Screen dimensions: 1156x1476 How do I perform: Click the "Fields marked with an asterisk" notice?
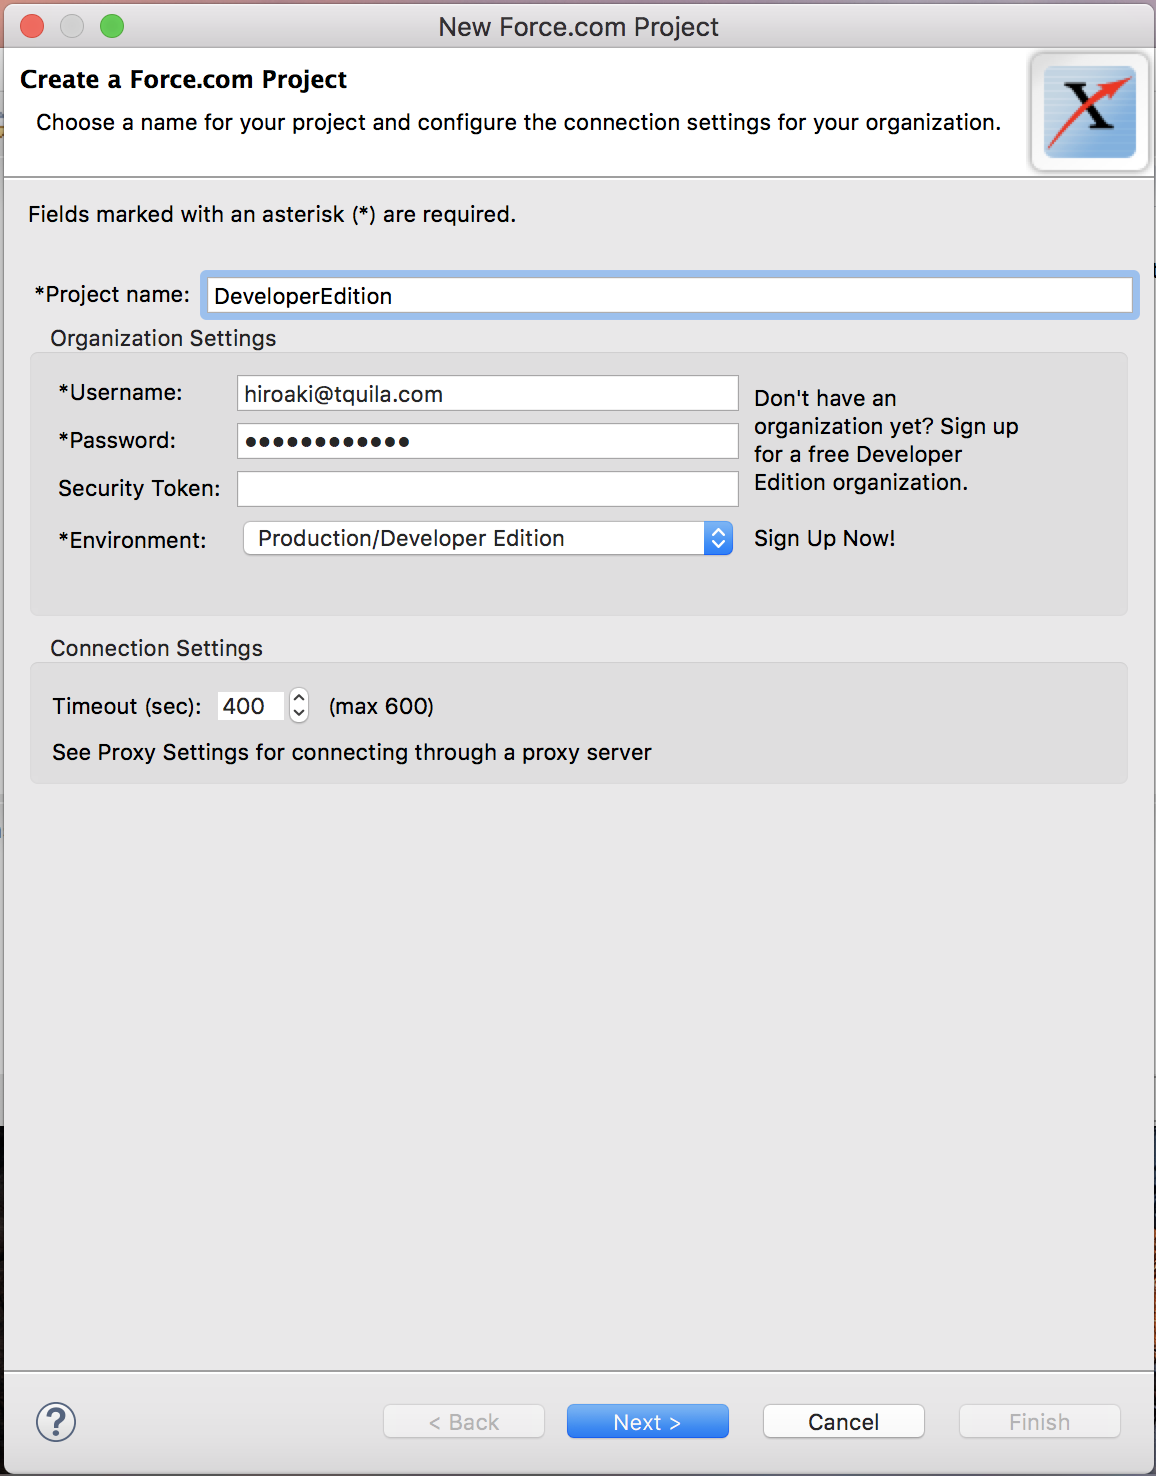coord(272,214)
